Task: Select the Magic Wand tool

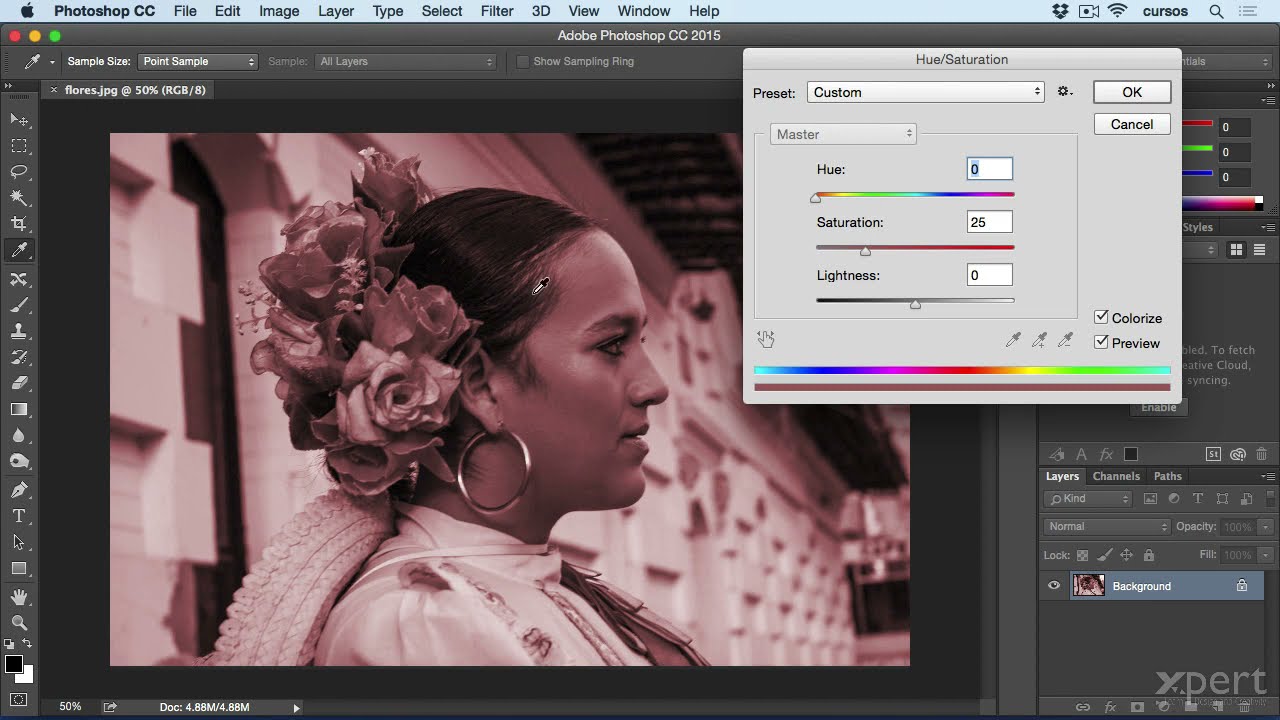Action: [19, 198]
